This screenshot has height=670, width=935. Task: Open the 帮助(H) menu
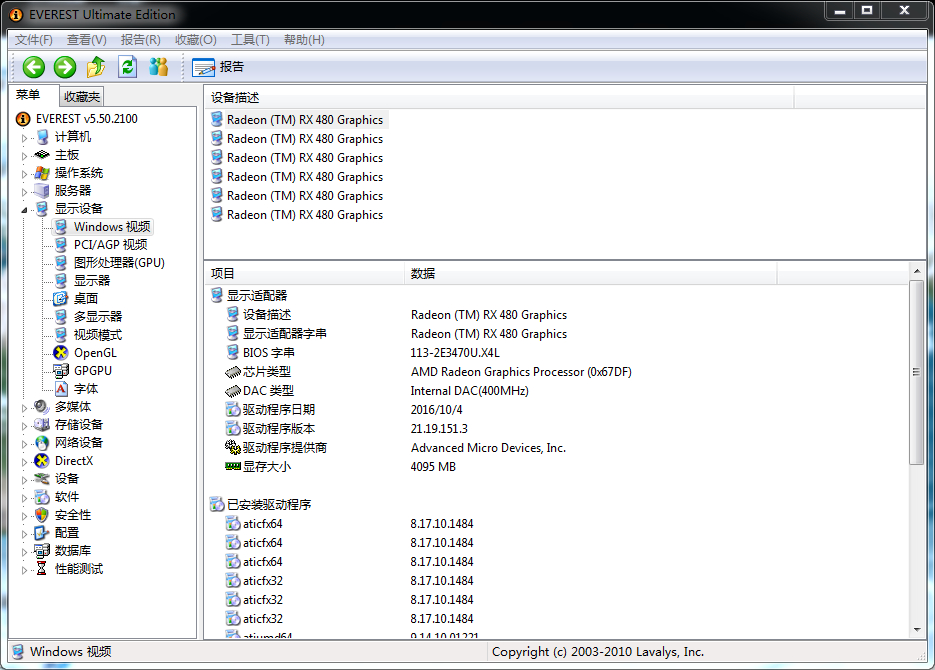click(x=304, y=40)
